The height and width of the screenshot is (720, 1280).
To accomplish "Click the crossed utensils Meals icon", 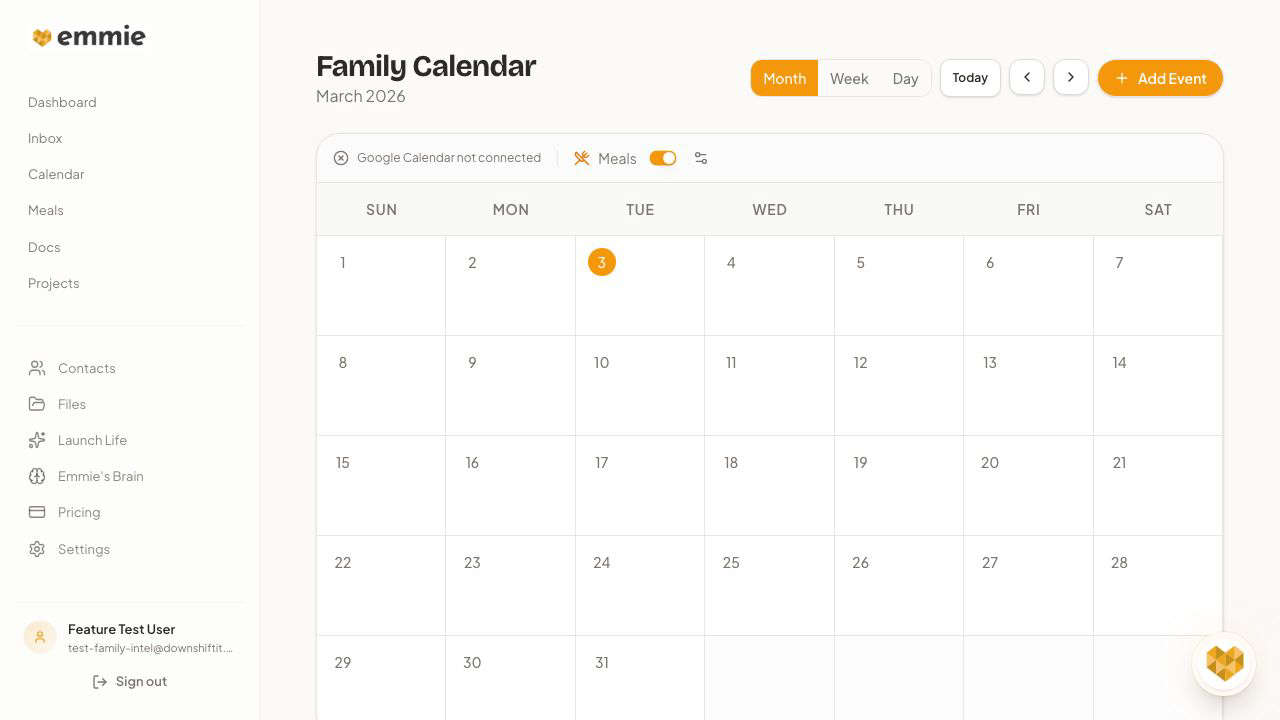I will coord(581,158).
